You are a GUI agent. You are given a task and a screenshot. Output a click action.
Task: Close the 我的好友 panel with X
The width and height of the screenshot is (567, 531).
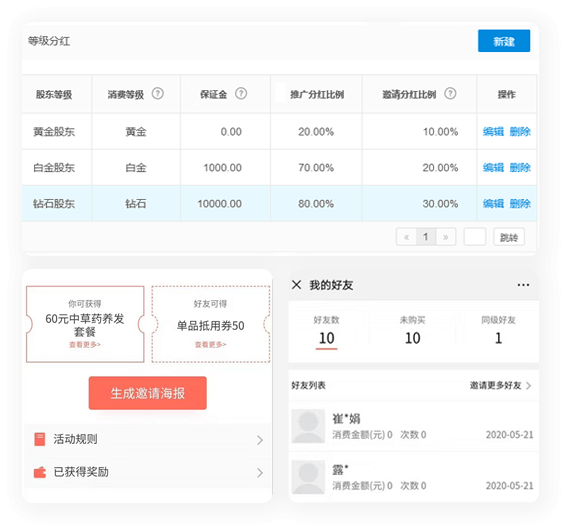[x=297, y=285]
